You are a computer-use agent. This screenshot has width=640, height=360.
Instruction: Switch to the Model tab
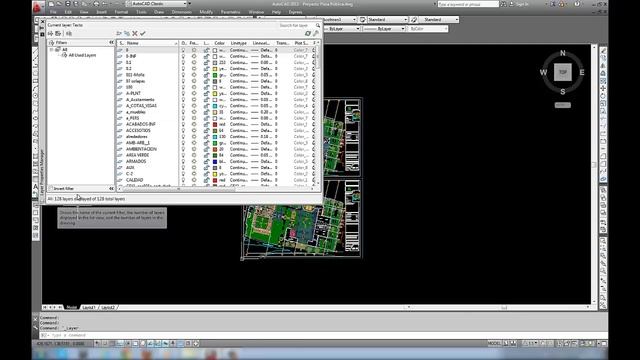(x=71, y=307)
